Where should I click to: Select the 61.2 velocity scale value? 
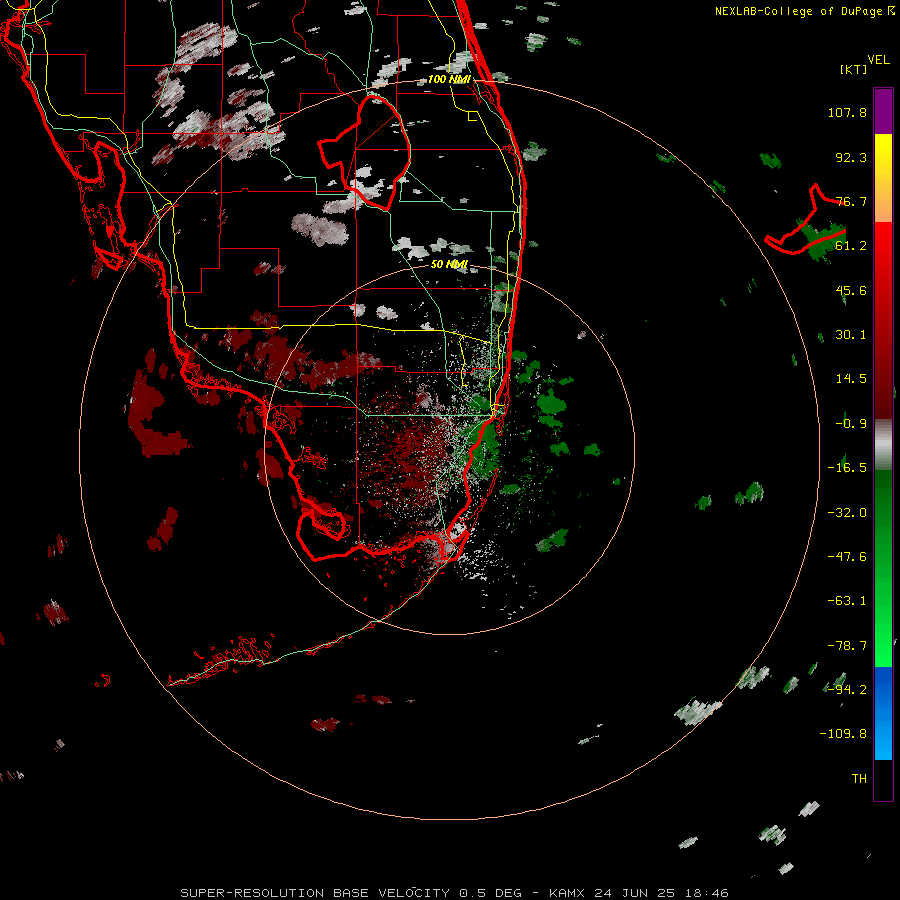coord(851,246)
